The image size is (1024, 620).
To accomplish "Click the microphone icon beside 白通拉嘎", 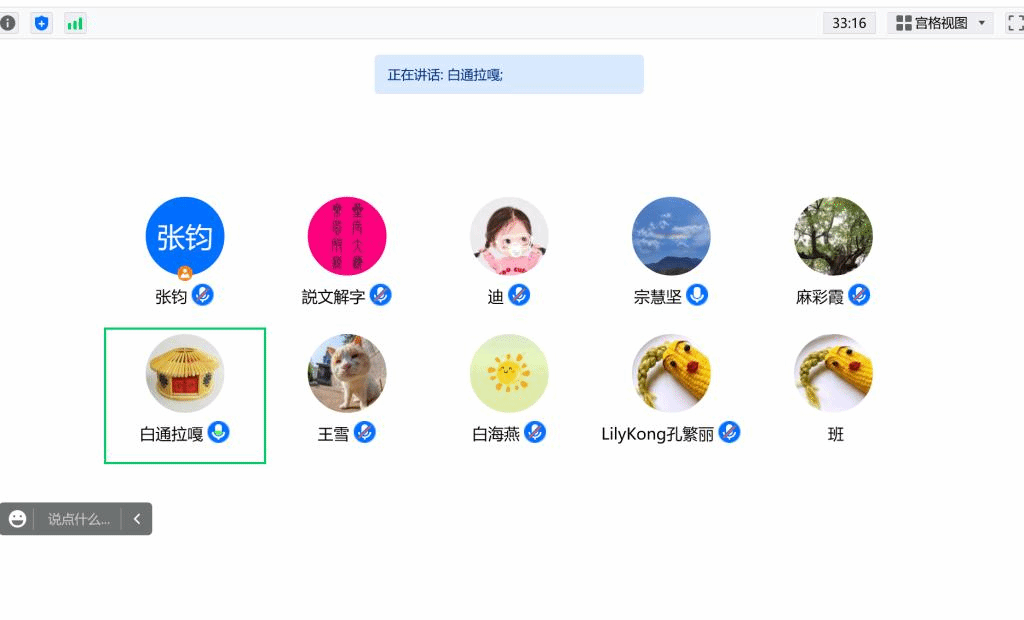I will click(x=219, y=432).
